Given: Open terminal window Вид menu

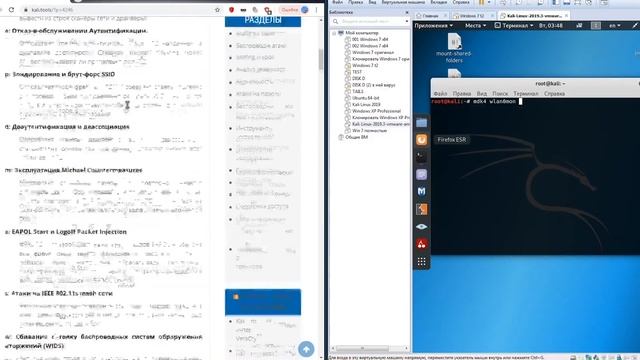Looking at the screenshot, I should [482, 93].
